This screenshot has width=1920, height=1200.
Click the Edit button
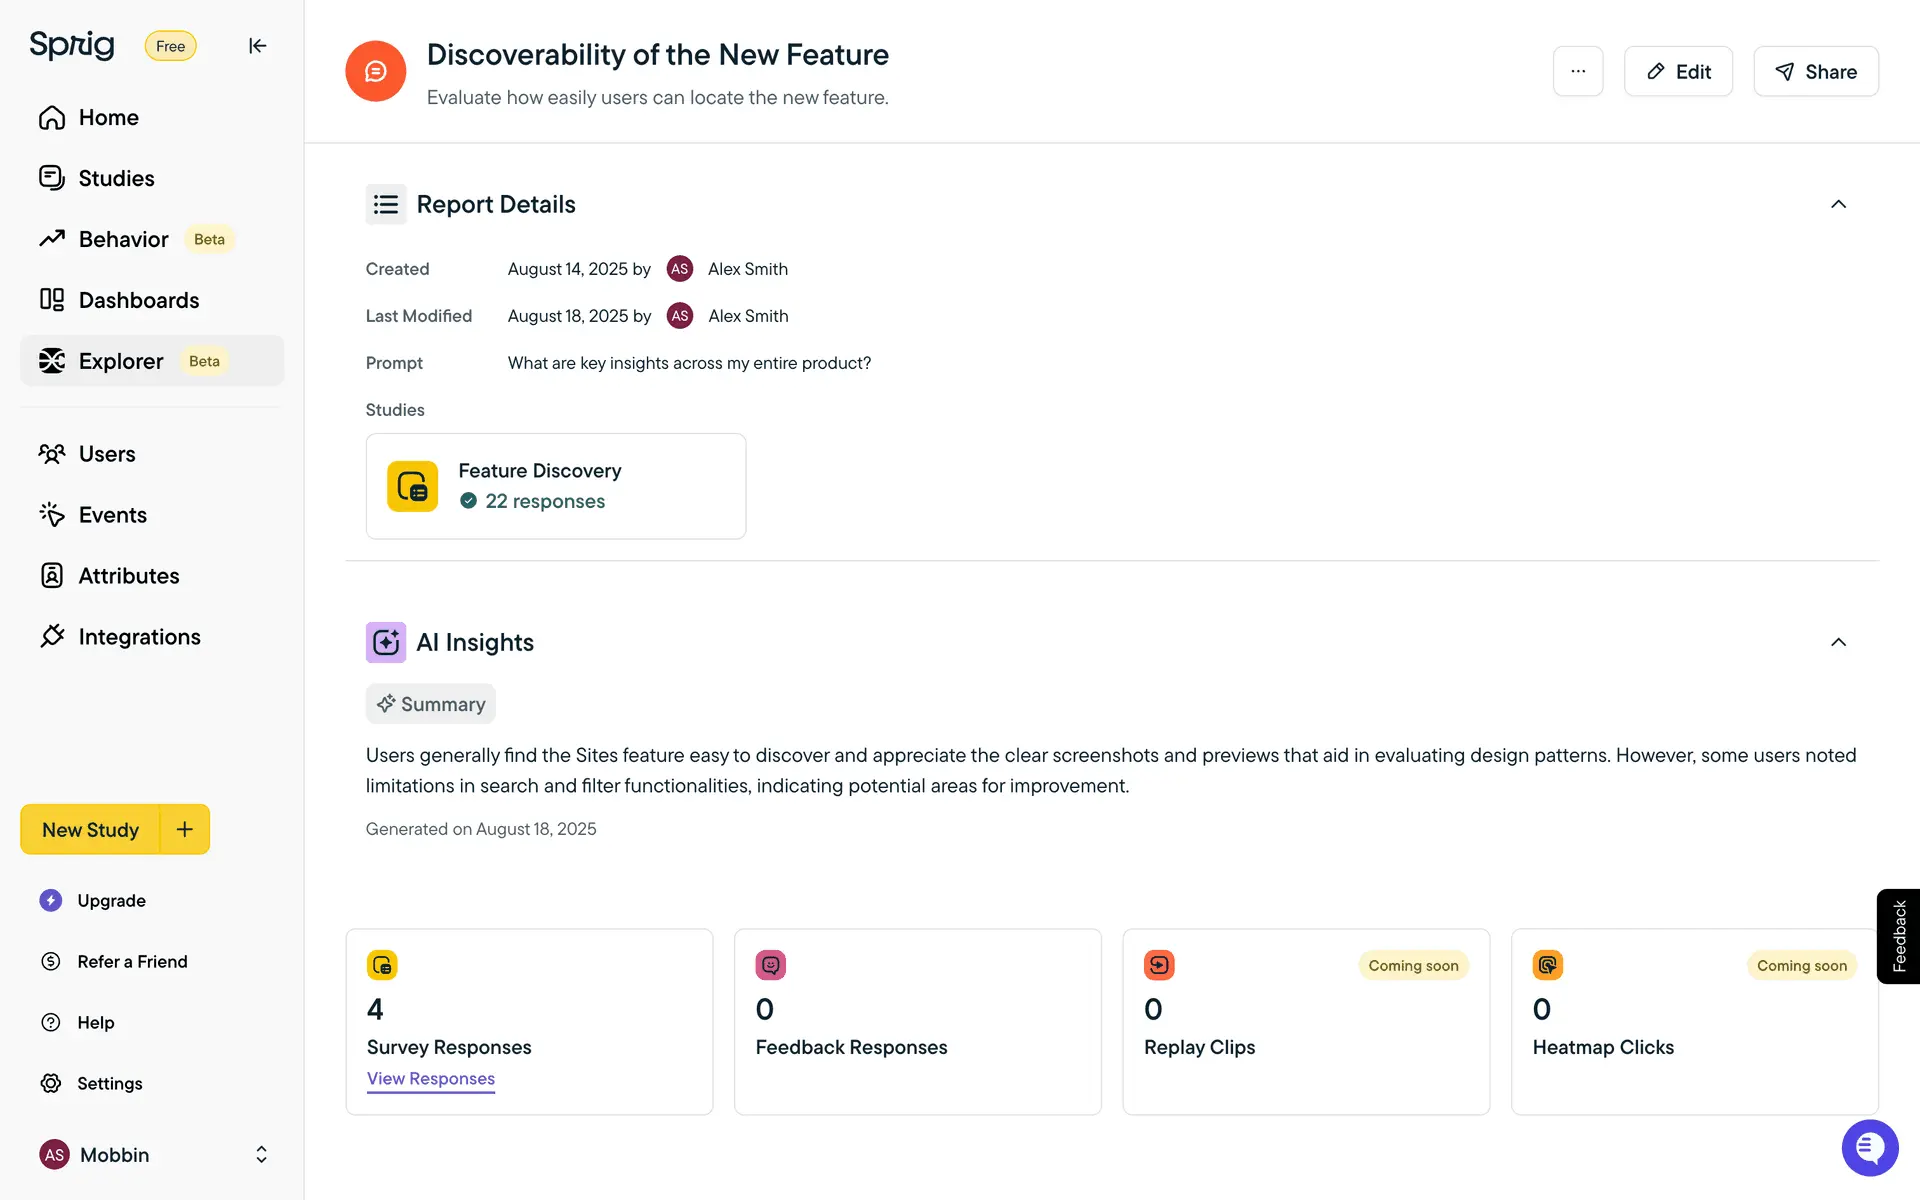click(1677, 71)
